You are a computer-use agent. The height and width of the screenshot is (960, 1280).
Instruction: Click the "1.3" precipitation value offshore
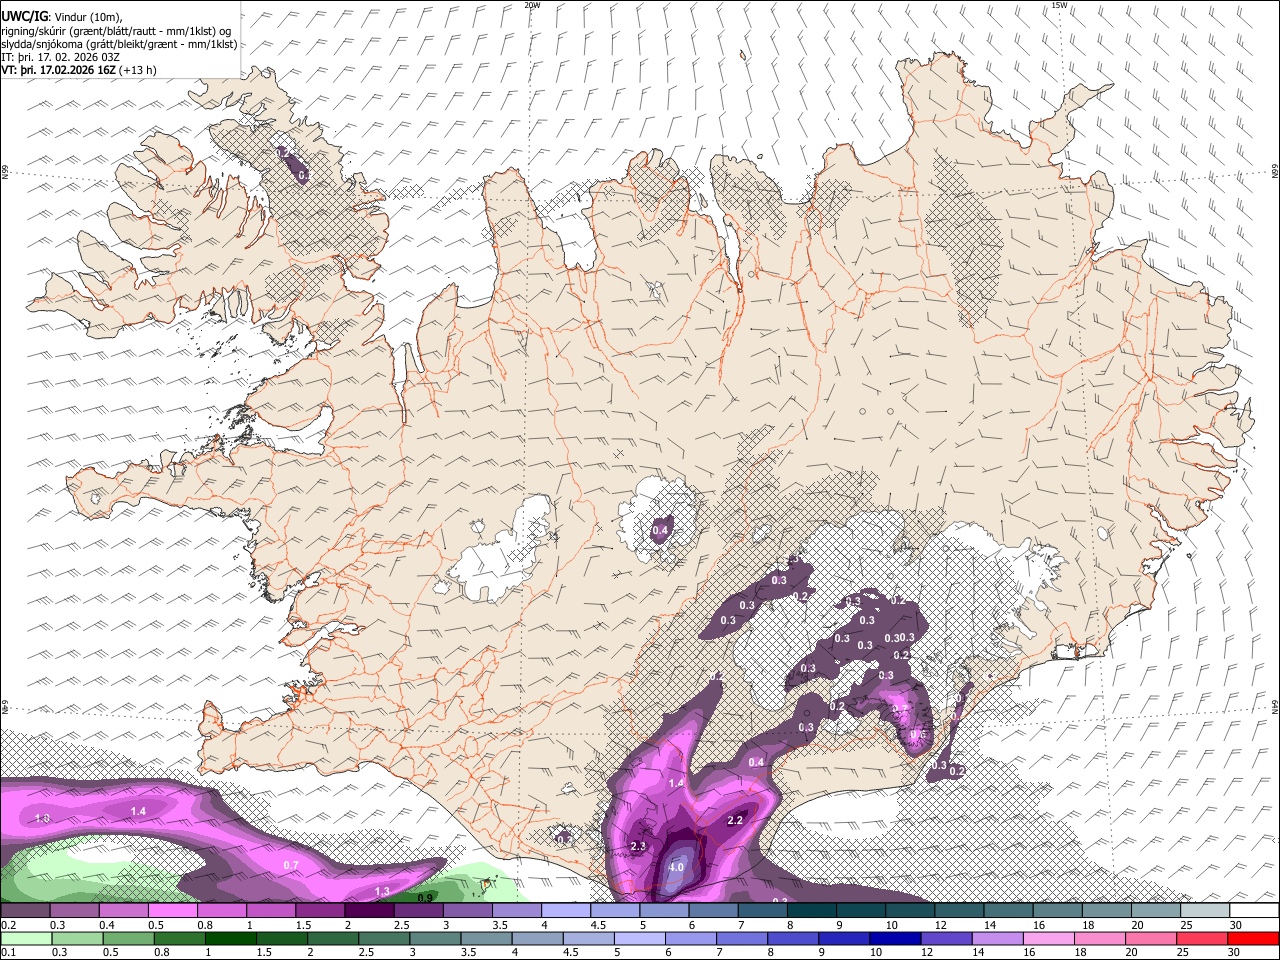click(x=382, y=891)
